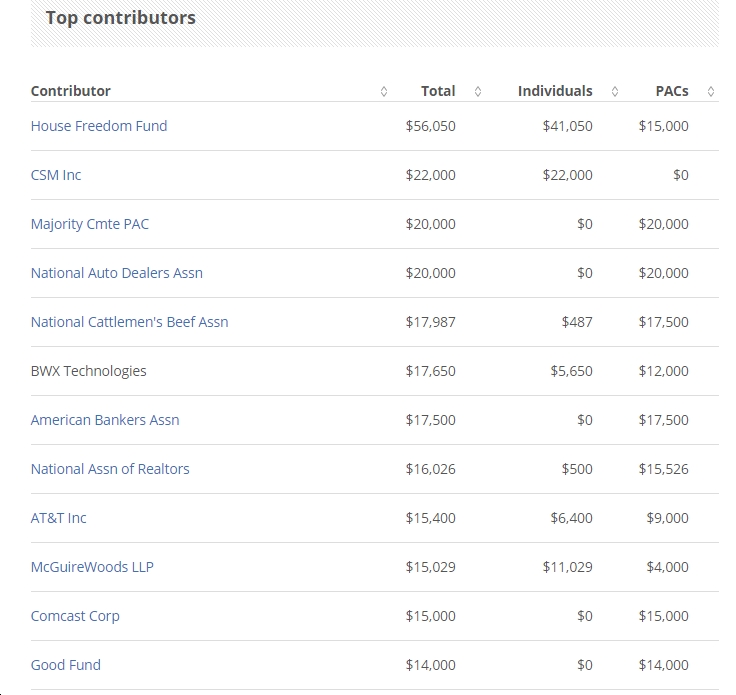Select the $15,400 total for AT&T

[430, 518]
